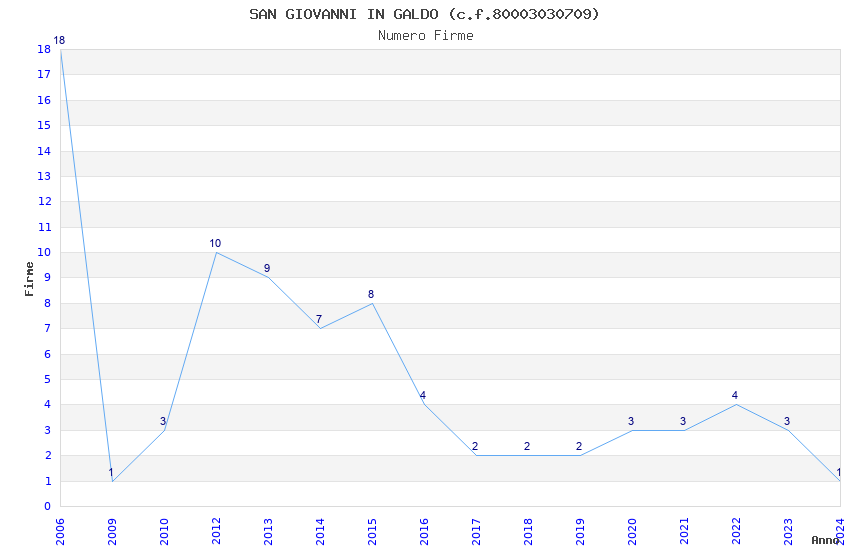Click the y-axis value 4
Screen dimensions: 850x550
pos(48,404)
